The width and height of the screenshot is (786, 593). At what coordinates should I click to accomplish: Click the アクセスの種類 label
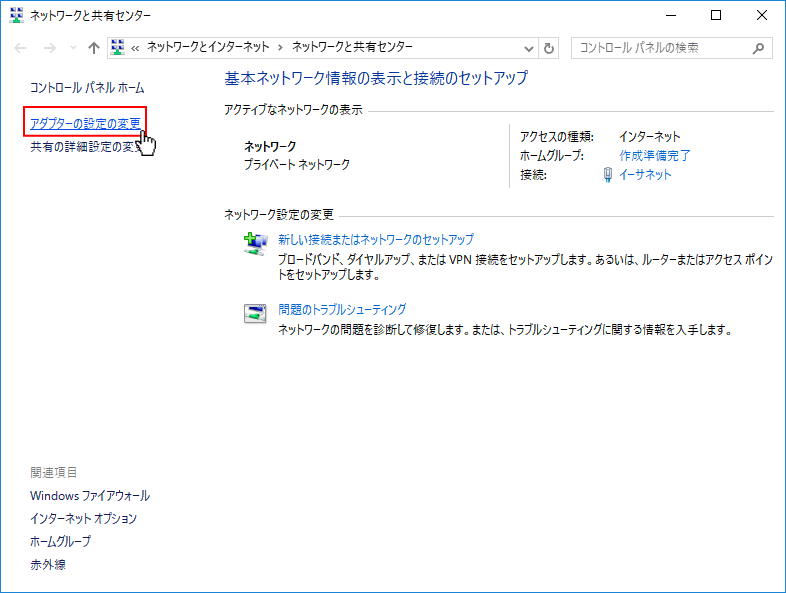click(557, 136)
